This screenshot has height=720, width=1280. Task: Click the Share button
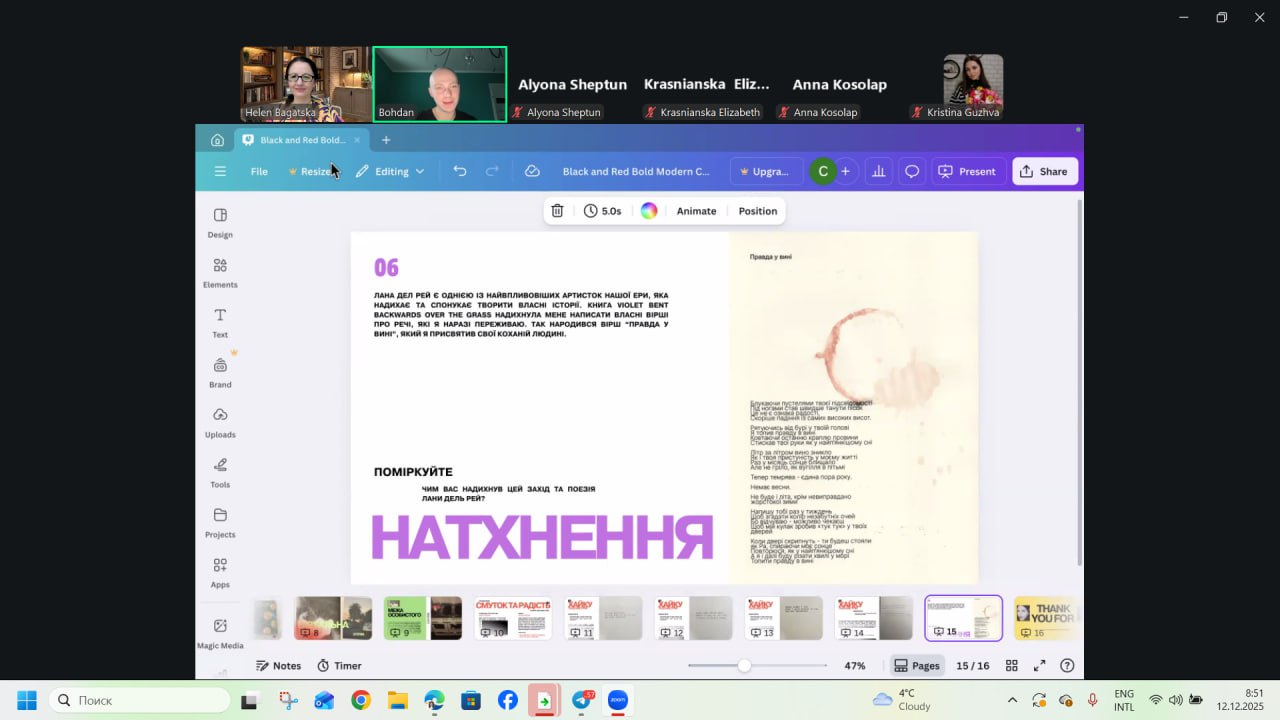[x=1044, y=171]
